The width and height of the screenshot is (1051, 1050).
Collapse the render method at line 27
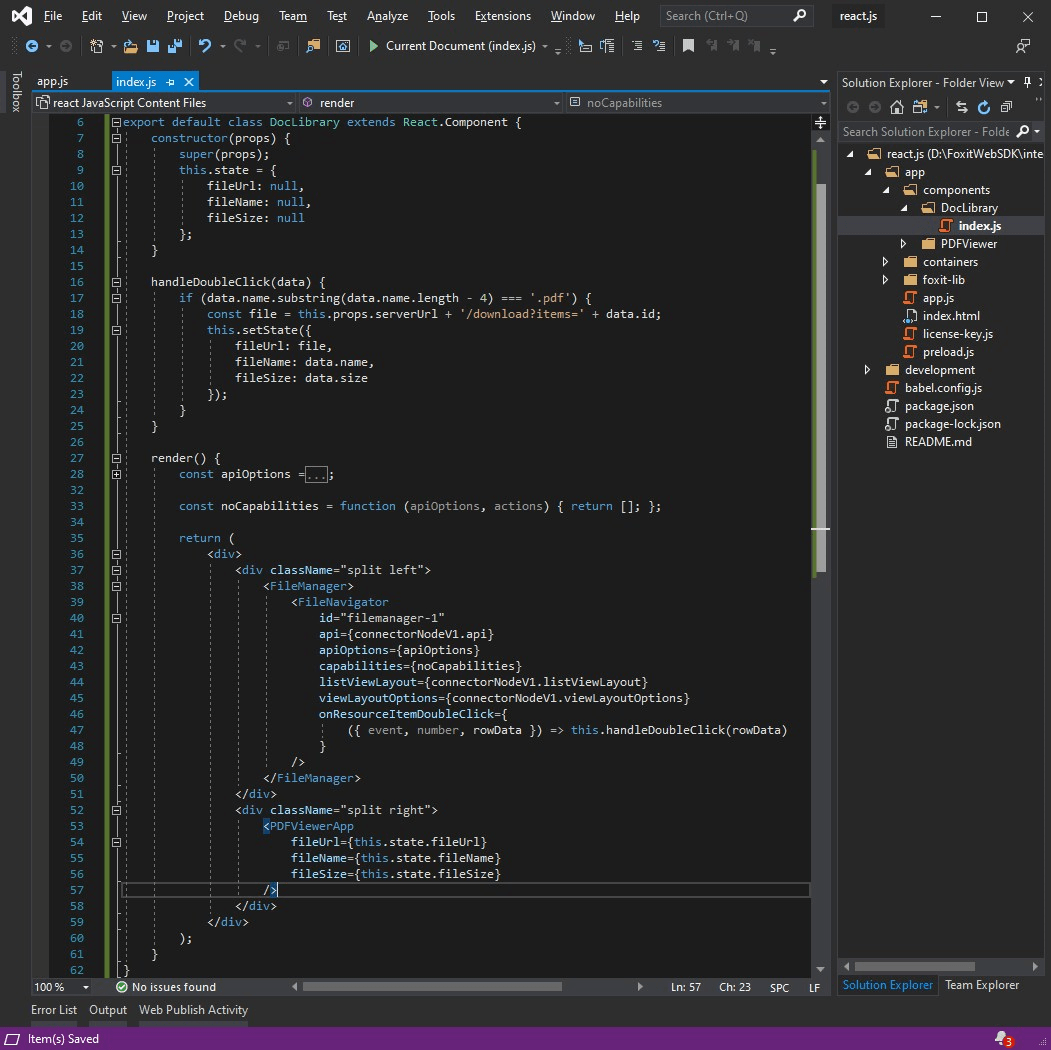tap(116, 459)
